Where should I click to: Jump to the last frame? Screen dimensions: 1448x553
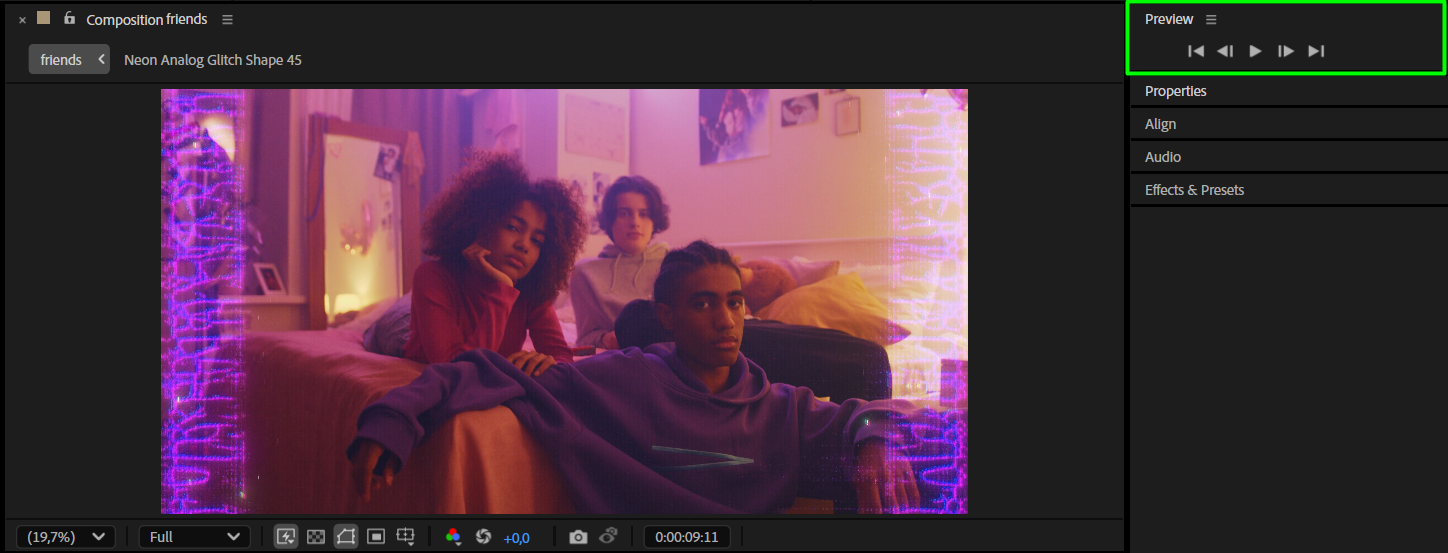pyautogui.click(x=1316, y=51)
